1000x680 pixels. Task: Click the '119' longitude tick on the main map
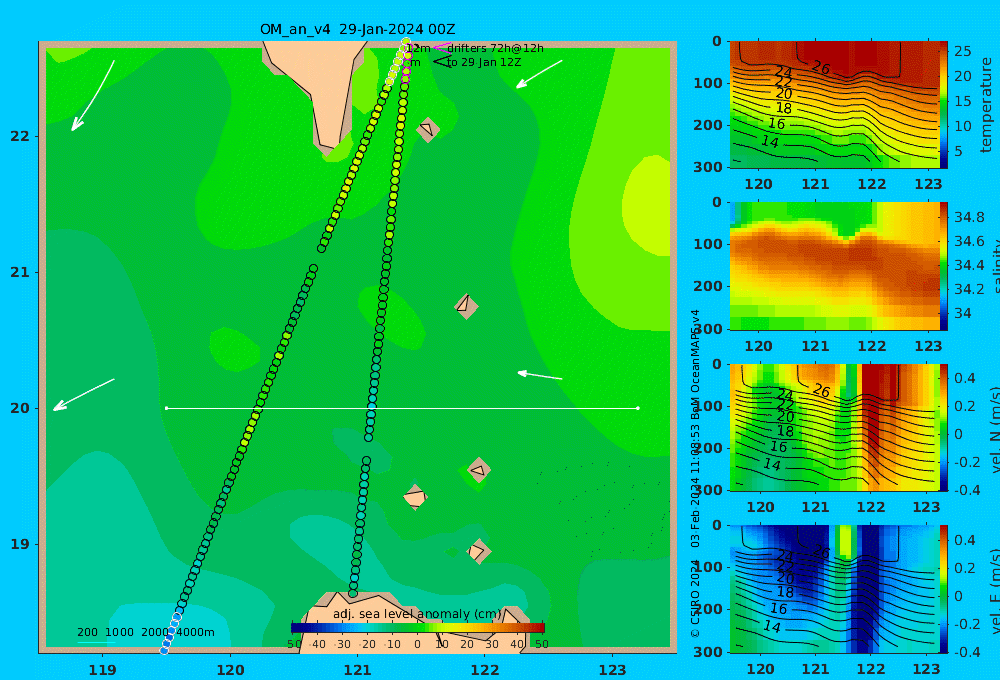click(x=103, y=670)
